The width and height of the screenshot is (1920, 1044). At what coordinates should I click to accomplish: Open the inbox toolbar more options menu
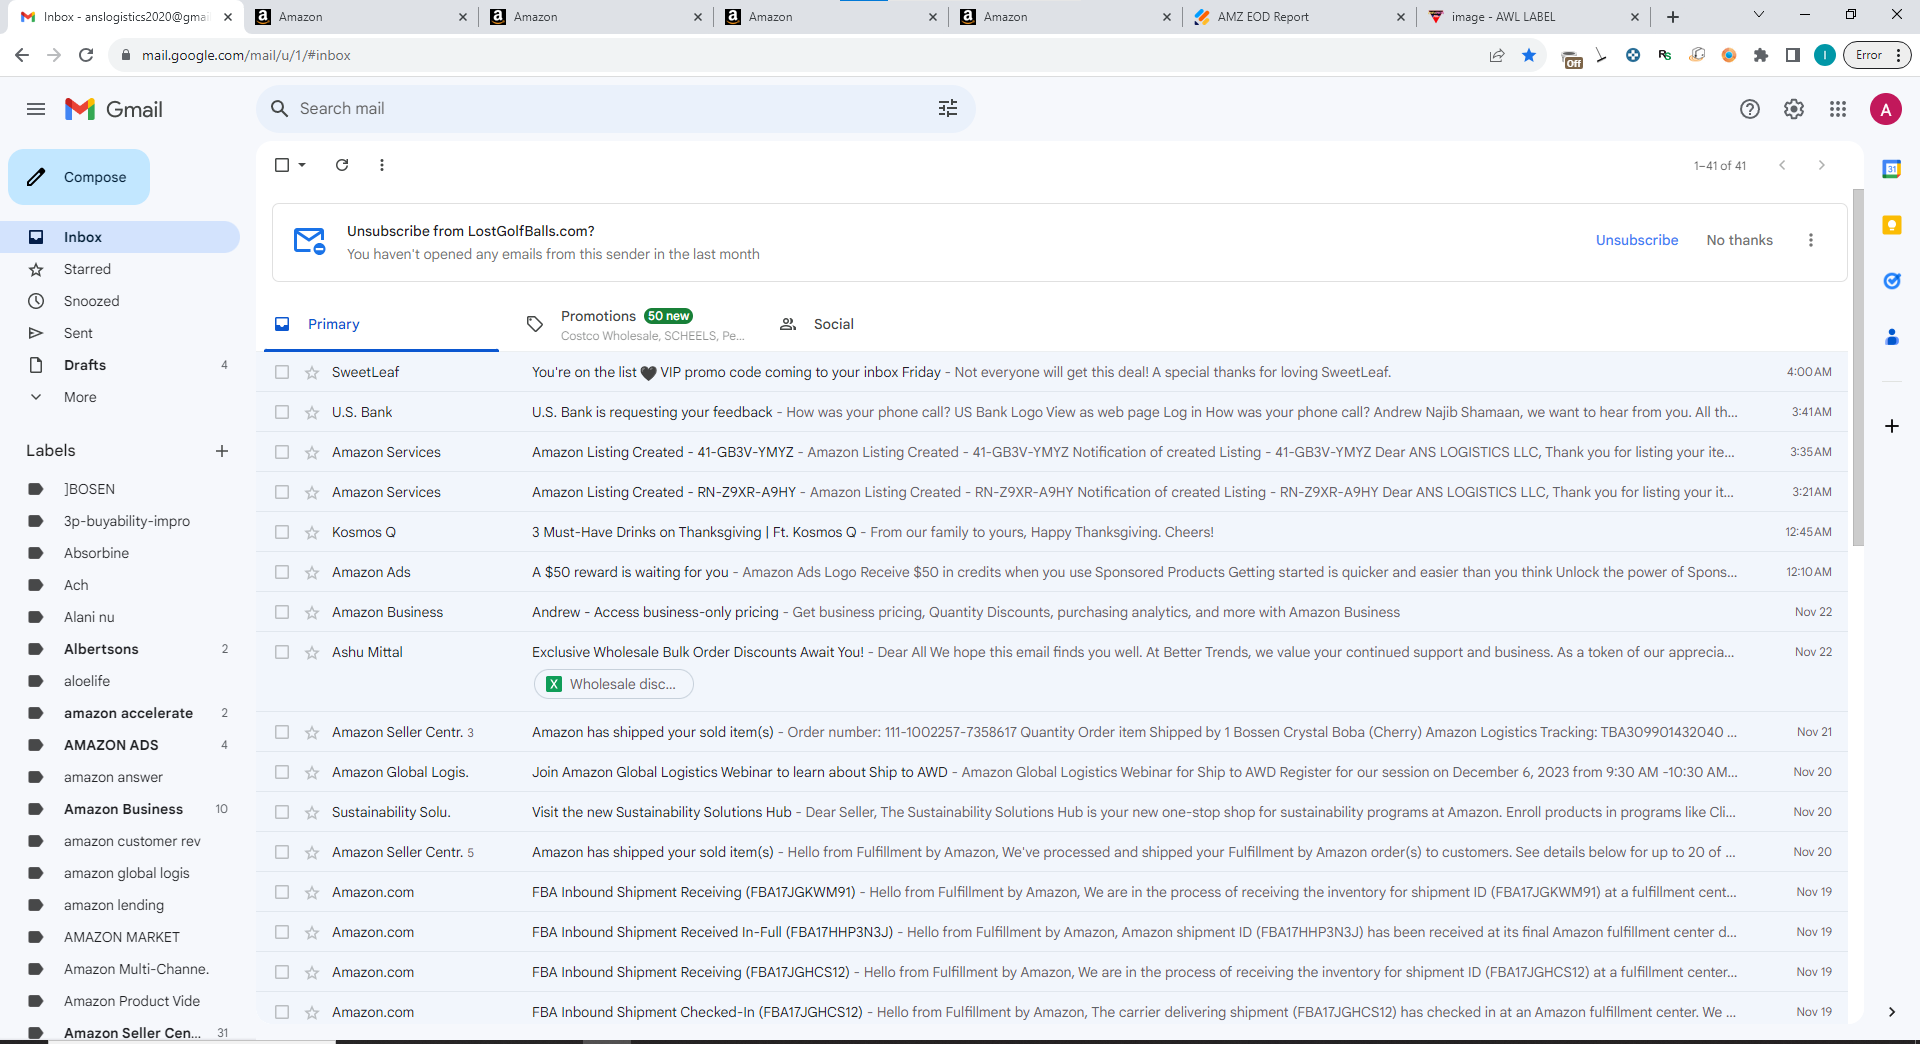(x=382, y=165)
